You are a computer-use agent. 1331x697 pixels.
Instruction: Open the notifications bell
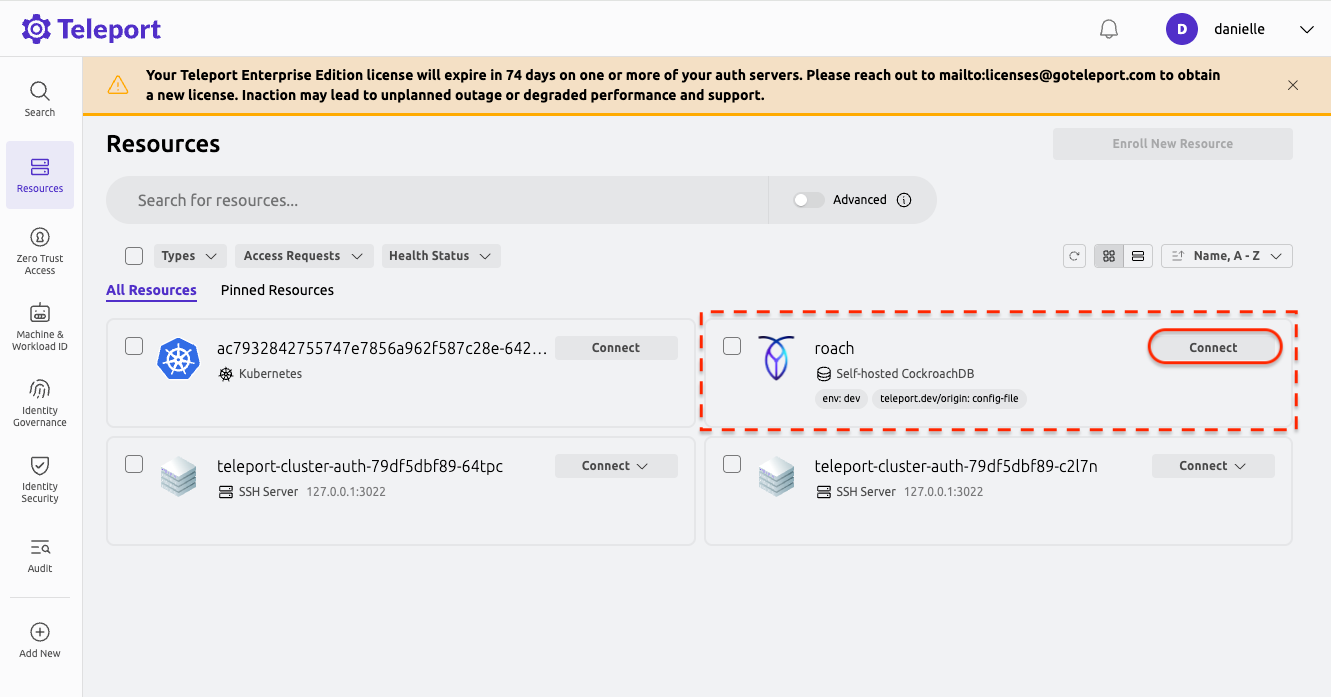tap(1108, 28)
